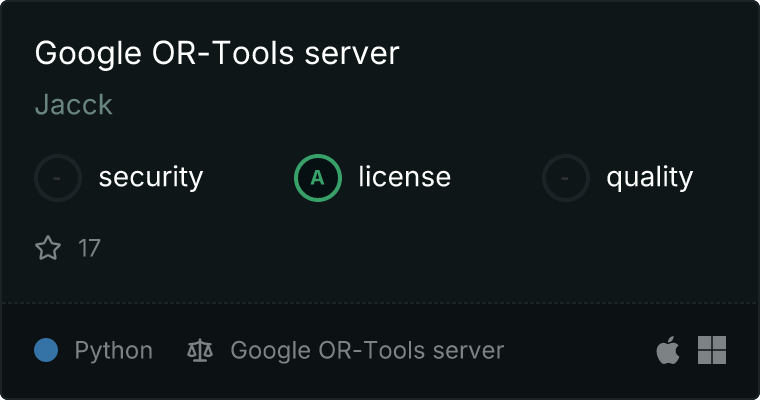This screenshot has height=400, width=760.
Task: Click the footer license name text
Action: (x=367, y=351)
